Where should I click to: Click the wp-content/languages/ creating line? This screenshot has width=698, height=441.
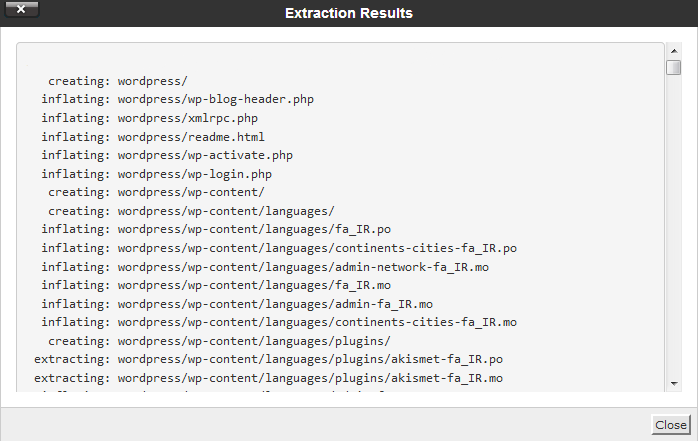pyautogui.click(x=191, y=211)
